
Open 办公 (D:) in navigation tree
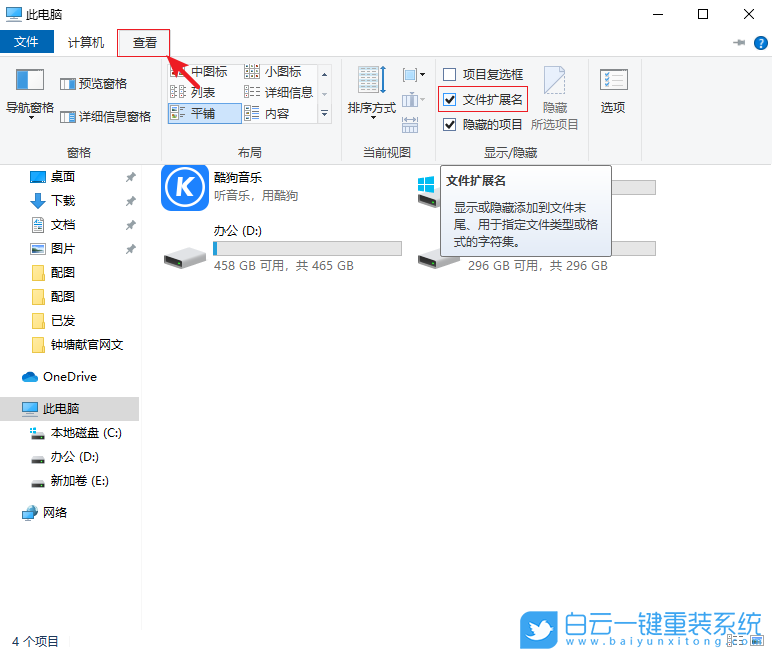74,457
